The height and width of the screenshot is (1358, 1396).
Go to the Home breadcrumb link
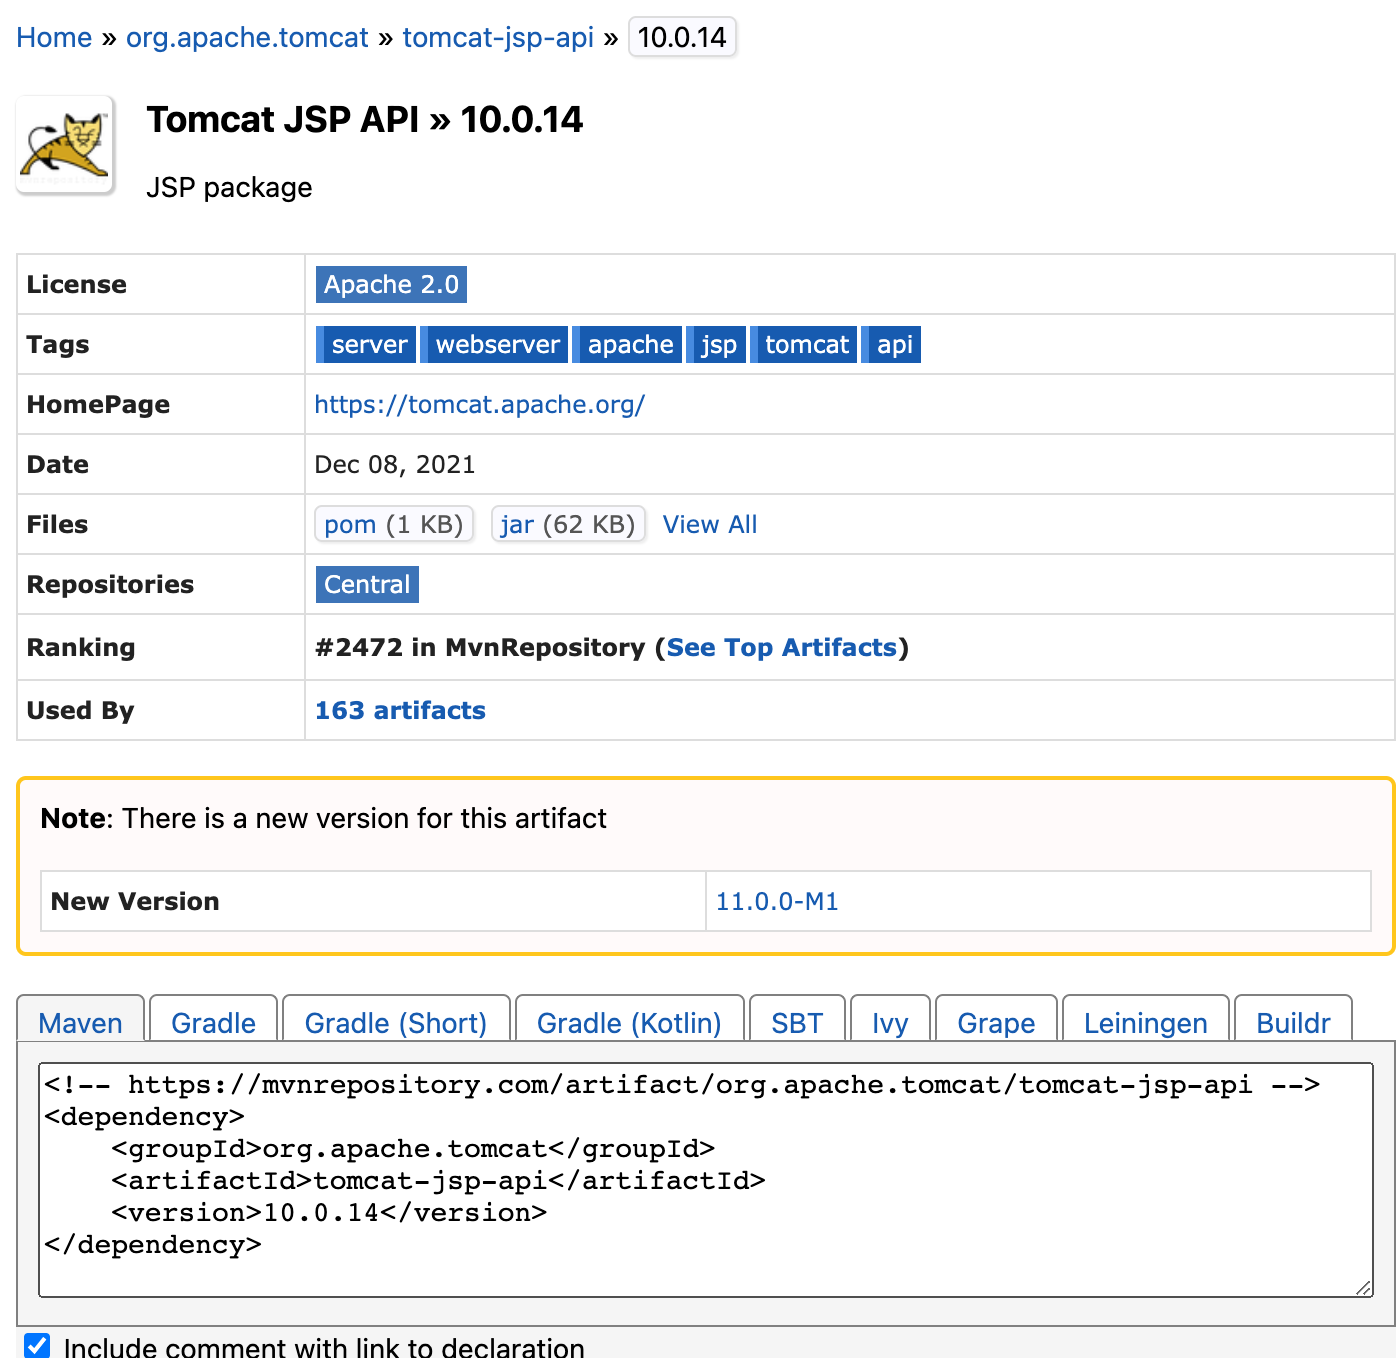[54, 38]
